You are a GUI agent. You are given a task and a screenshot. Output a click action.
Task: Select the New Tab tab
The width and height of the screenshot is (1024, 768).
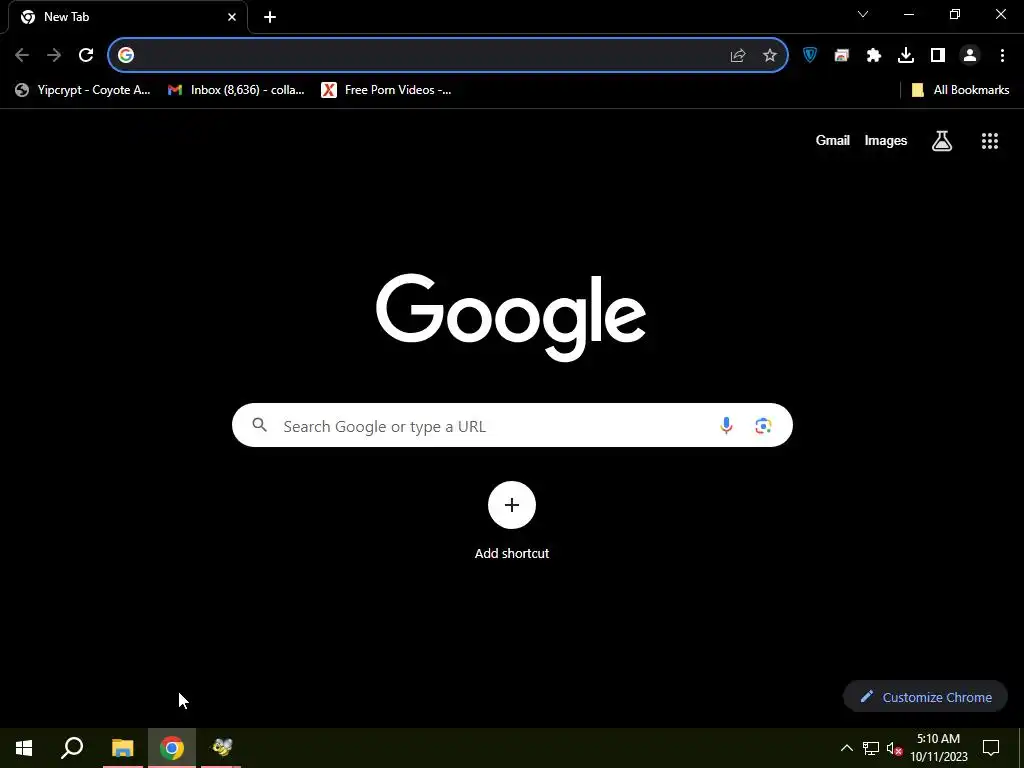click(x=127, y=17)
